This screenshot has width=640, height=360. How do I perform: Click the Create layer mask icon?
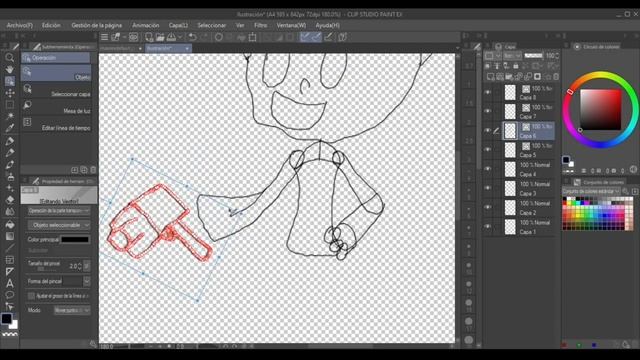[538, 76]
